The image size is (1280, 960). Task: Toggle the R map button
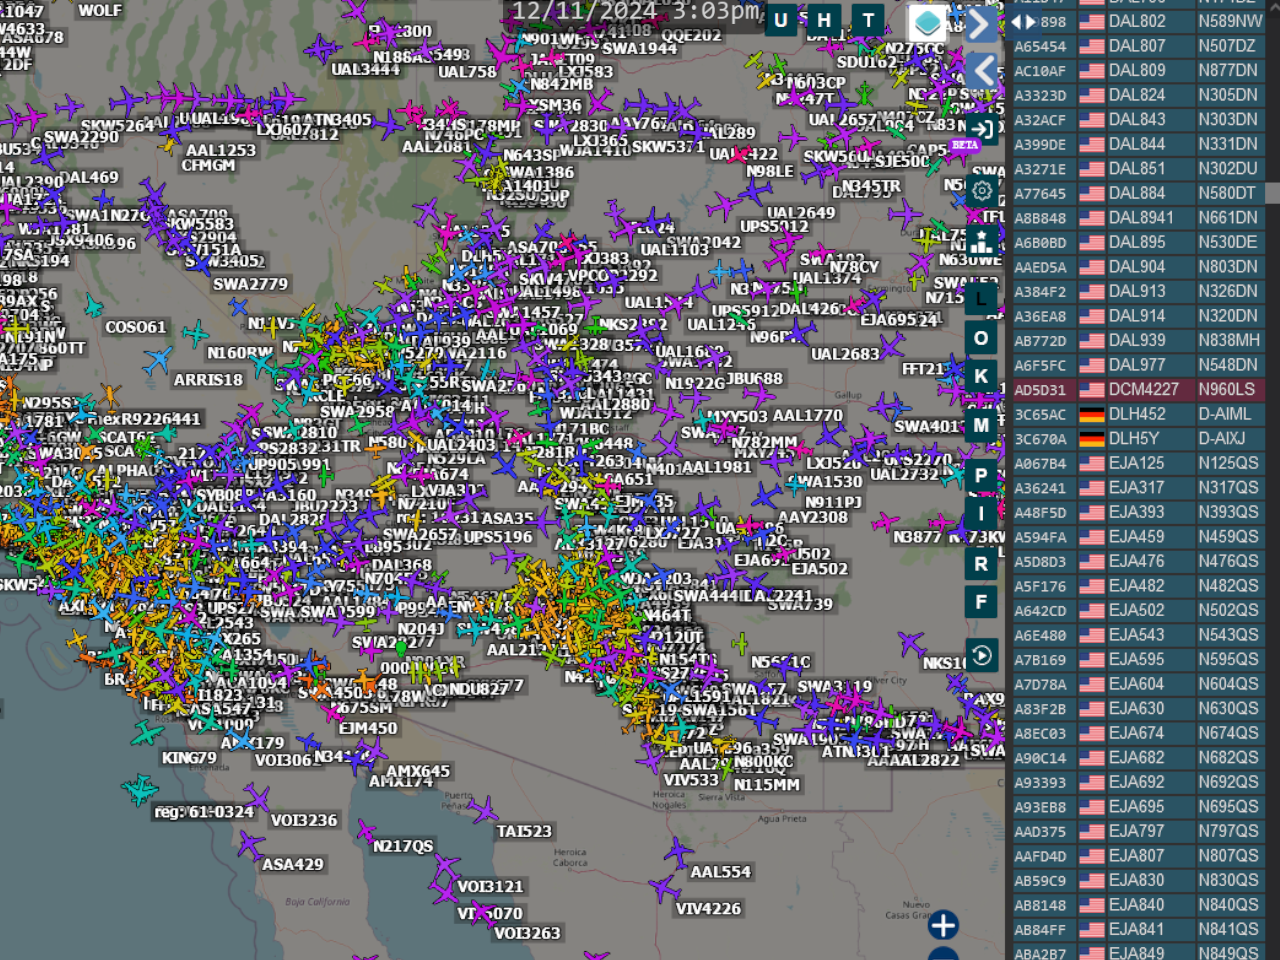click(981, 563)
